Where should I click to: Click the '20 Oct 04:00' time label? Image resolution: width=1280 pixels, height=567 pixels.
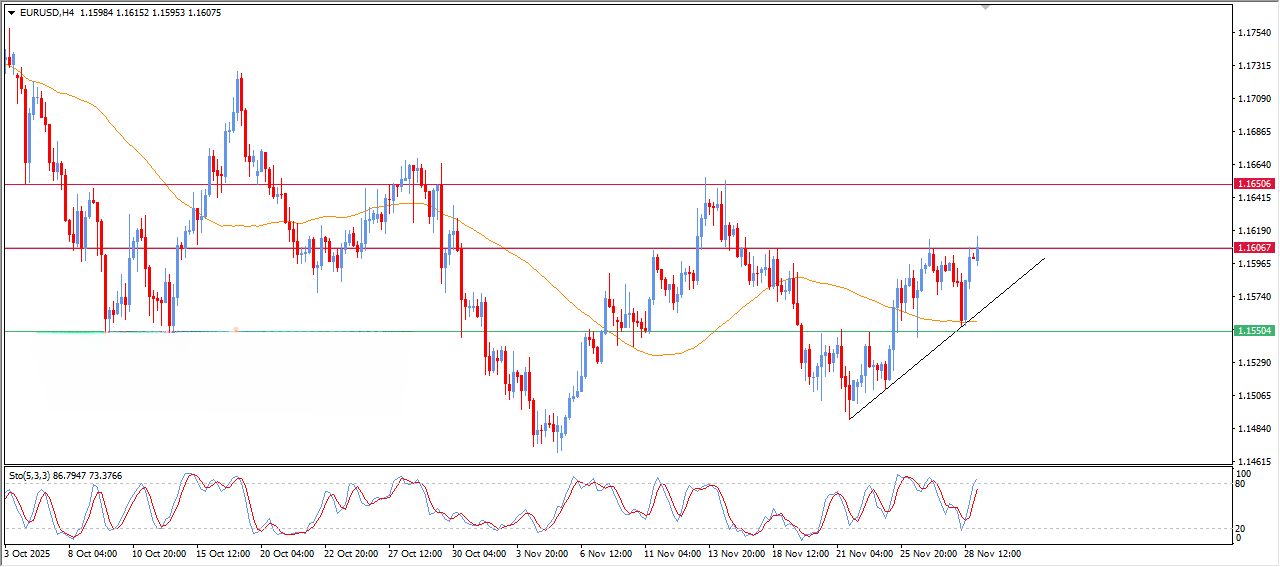click(x=287, y=553)
